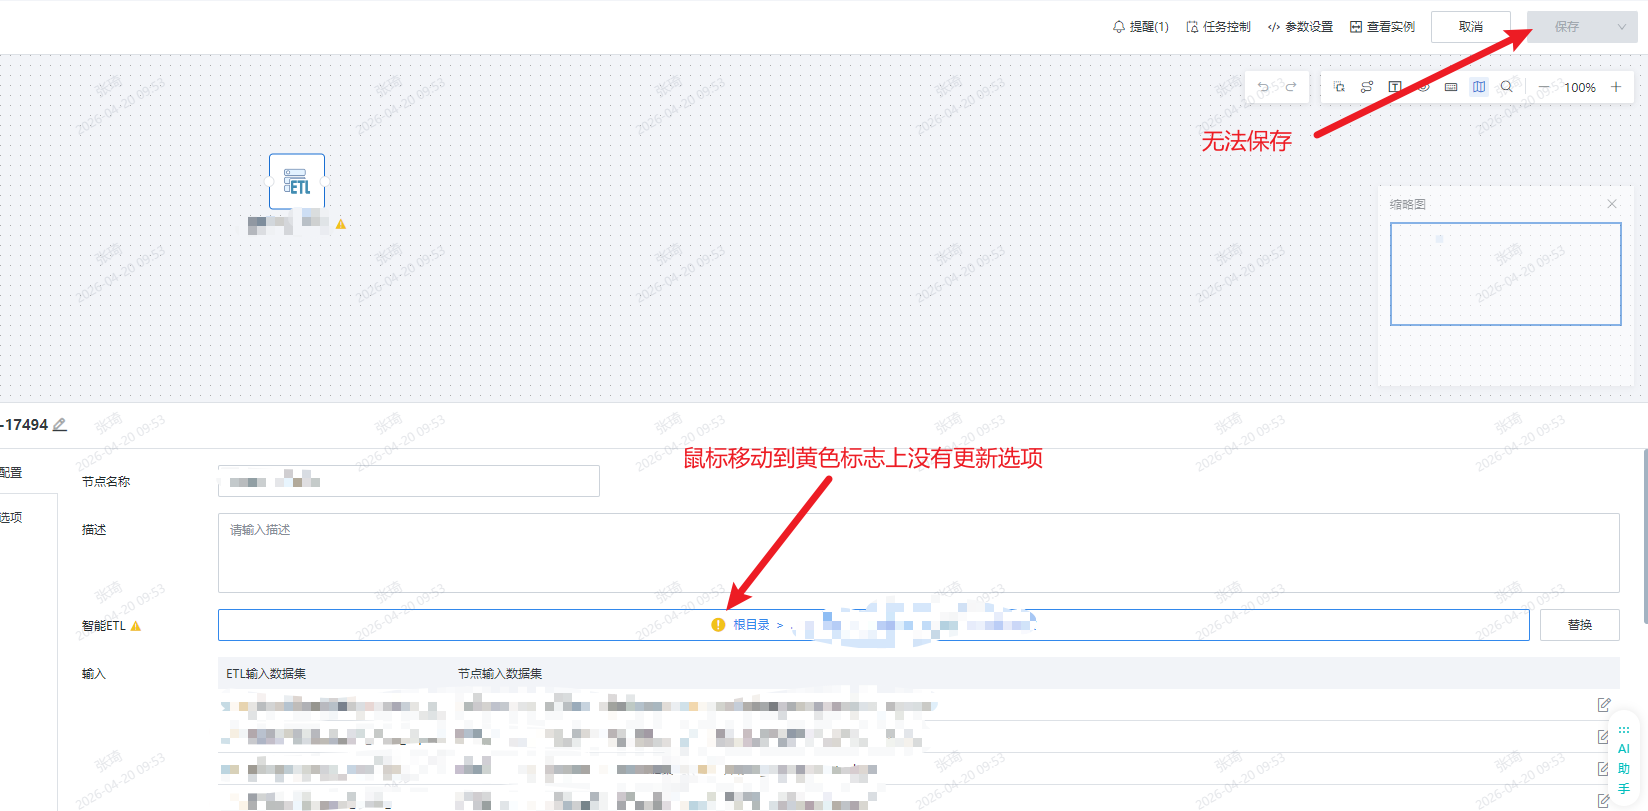Focus the 节点名称 input field

coord(409,481)
